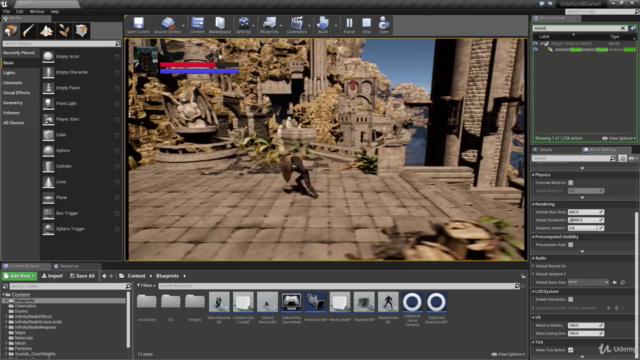Uncheck Allow Tick Before Begin Play
This screenshot has width=640, height=360.
(571, 350)
